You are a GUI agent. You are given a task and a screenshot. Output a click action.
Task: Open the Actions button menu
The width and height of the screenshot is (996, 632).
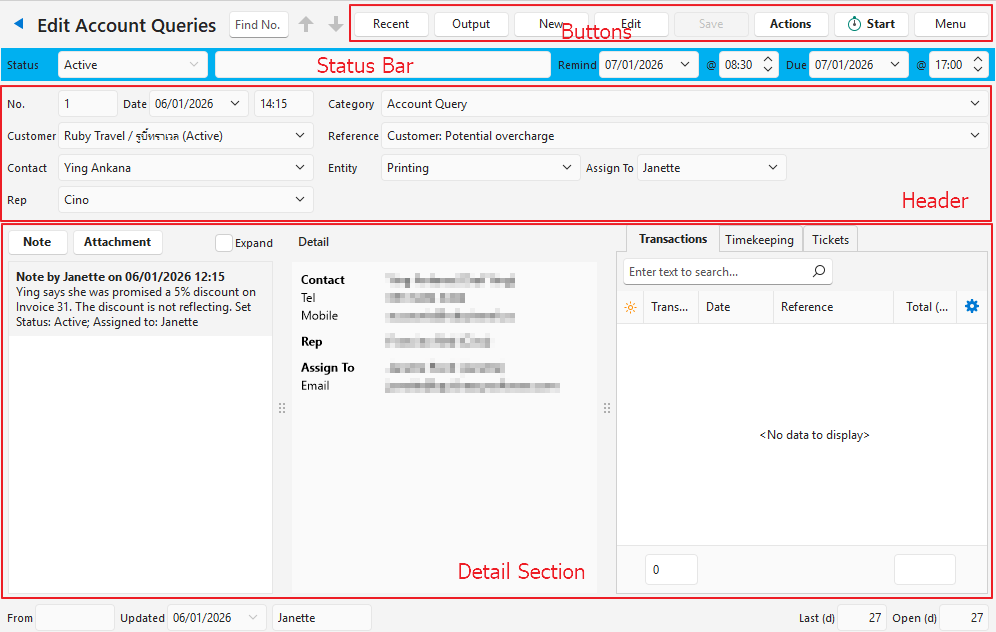point(790,24)
